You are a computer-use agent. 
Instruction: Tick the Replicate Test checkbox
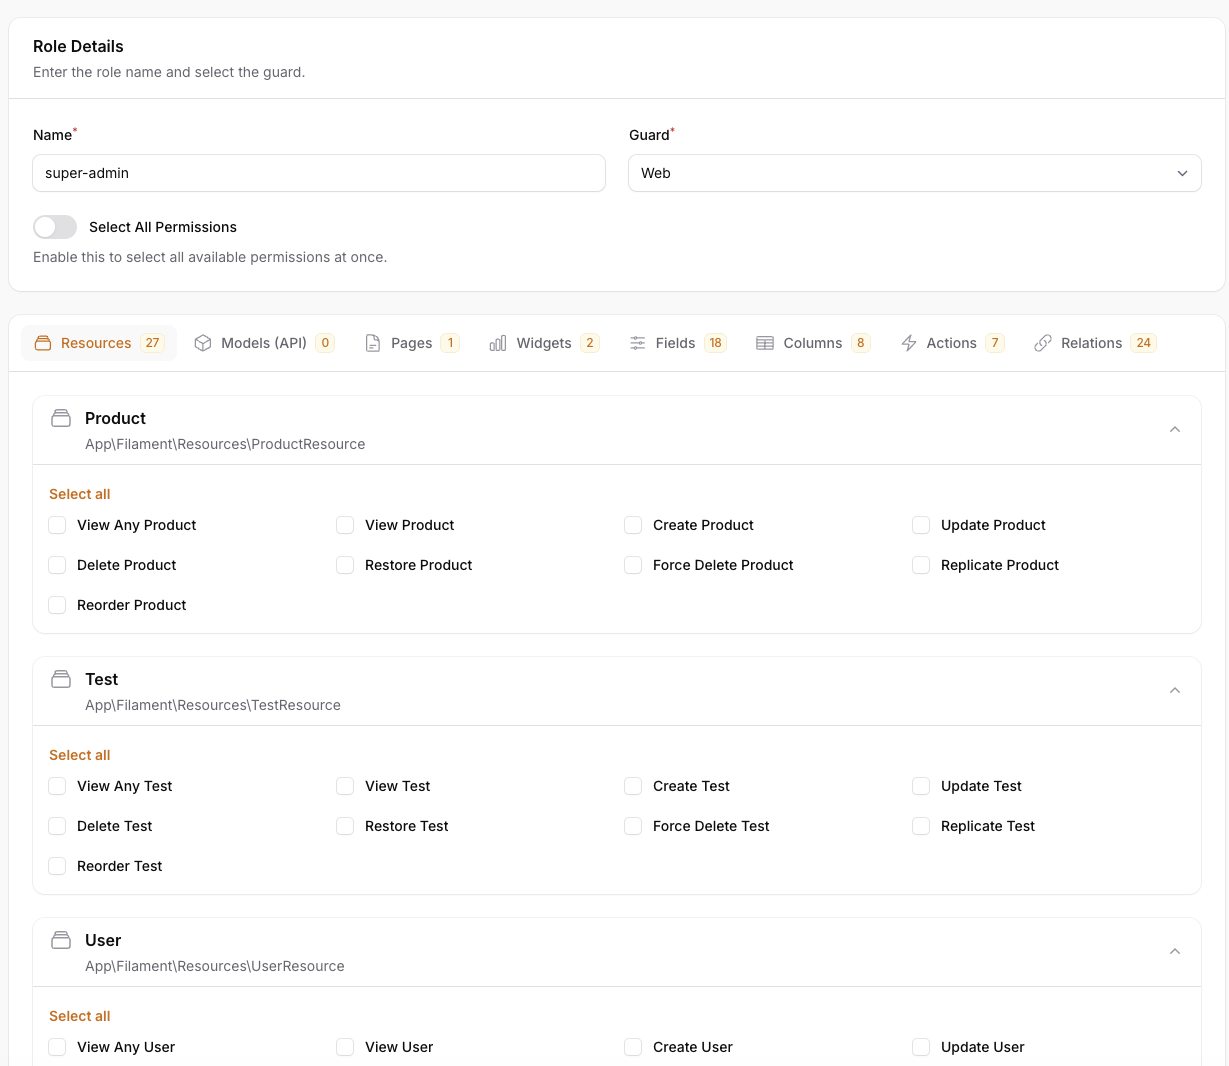click(921, 826)
